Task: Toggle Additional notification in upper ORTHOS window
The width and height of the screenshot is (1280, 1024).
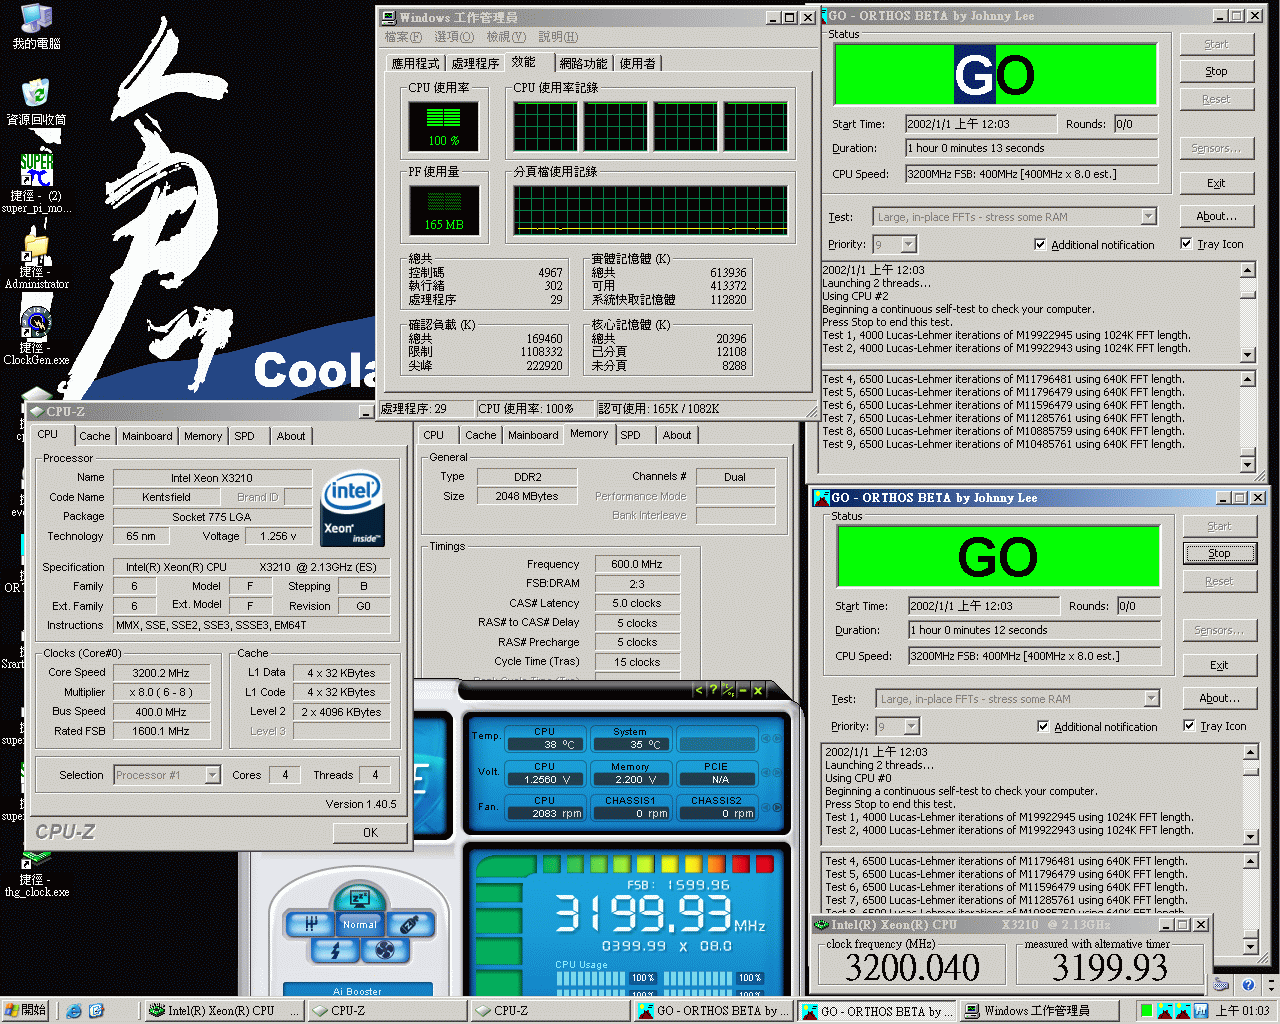Action: point(1040,244)
